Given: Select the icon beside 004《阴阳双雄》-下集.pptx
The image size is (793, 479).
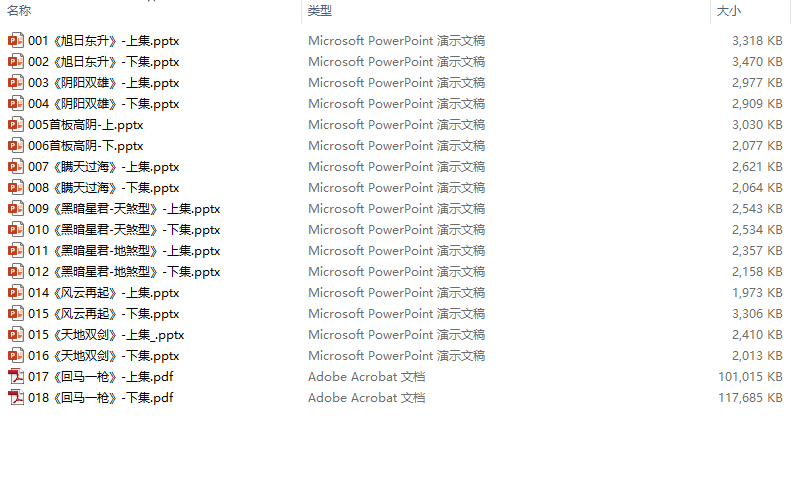Looking at the screenshot, I should coord(16,104).
